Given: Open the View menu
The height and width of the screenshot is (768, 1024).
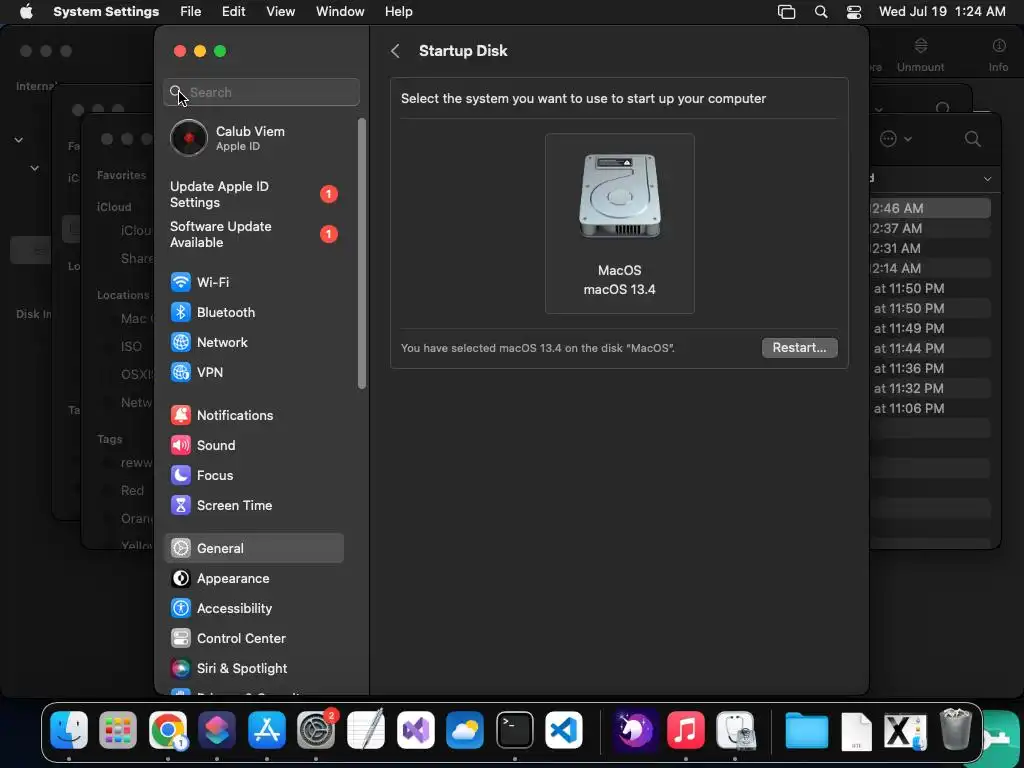Looking at the screenshot, I should coord(281,12).
